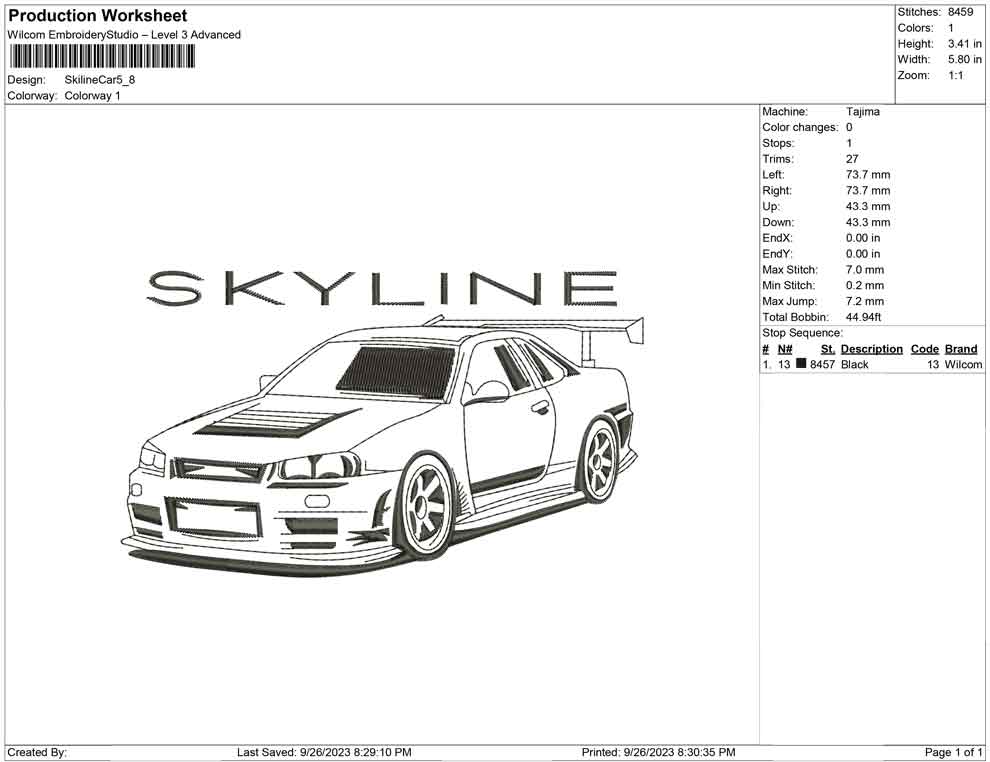This screenshot has height=762, width=990.
Task: Click the Color changes value 0
Action: click(849, 128)
